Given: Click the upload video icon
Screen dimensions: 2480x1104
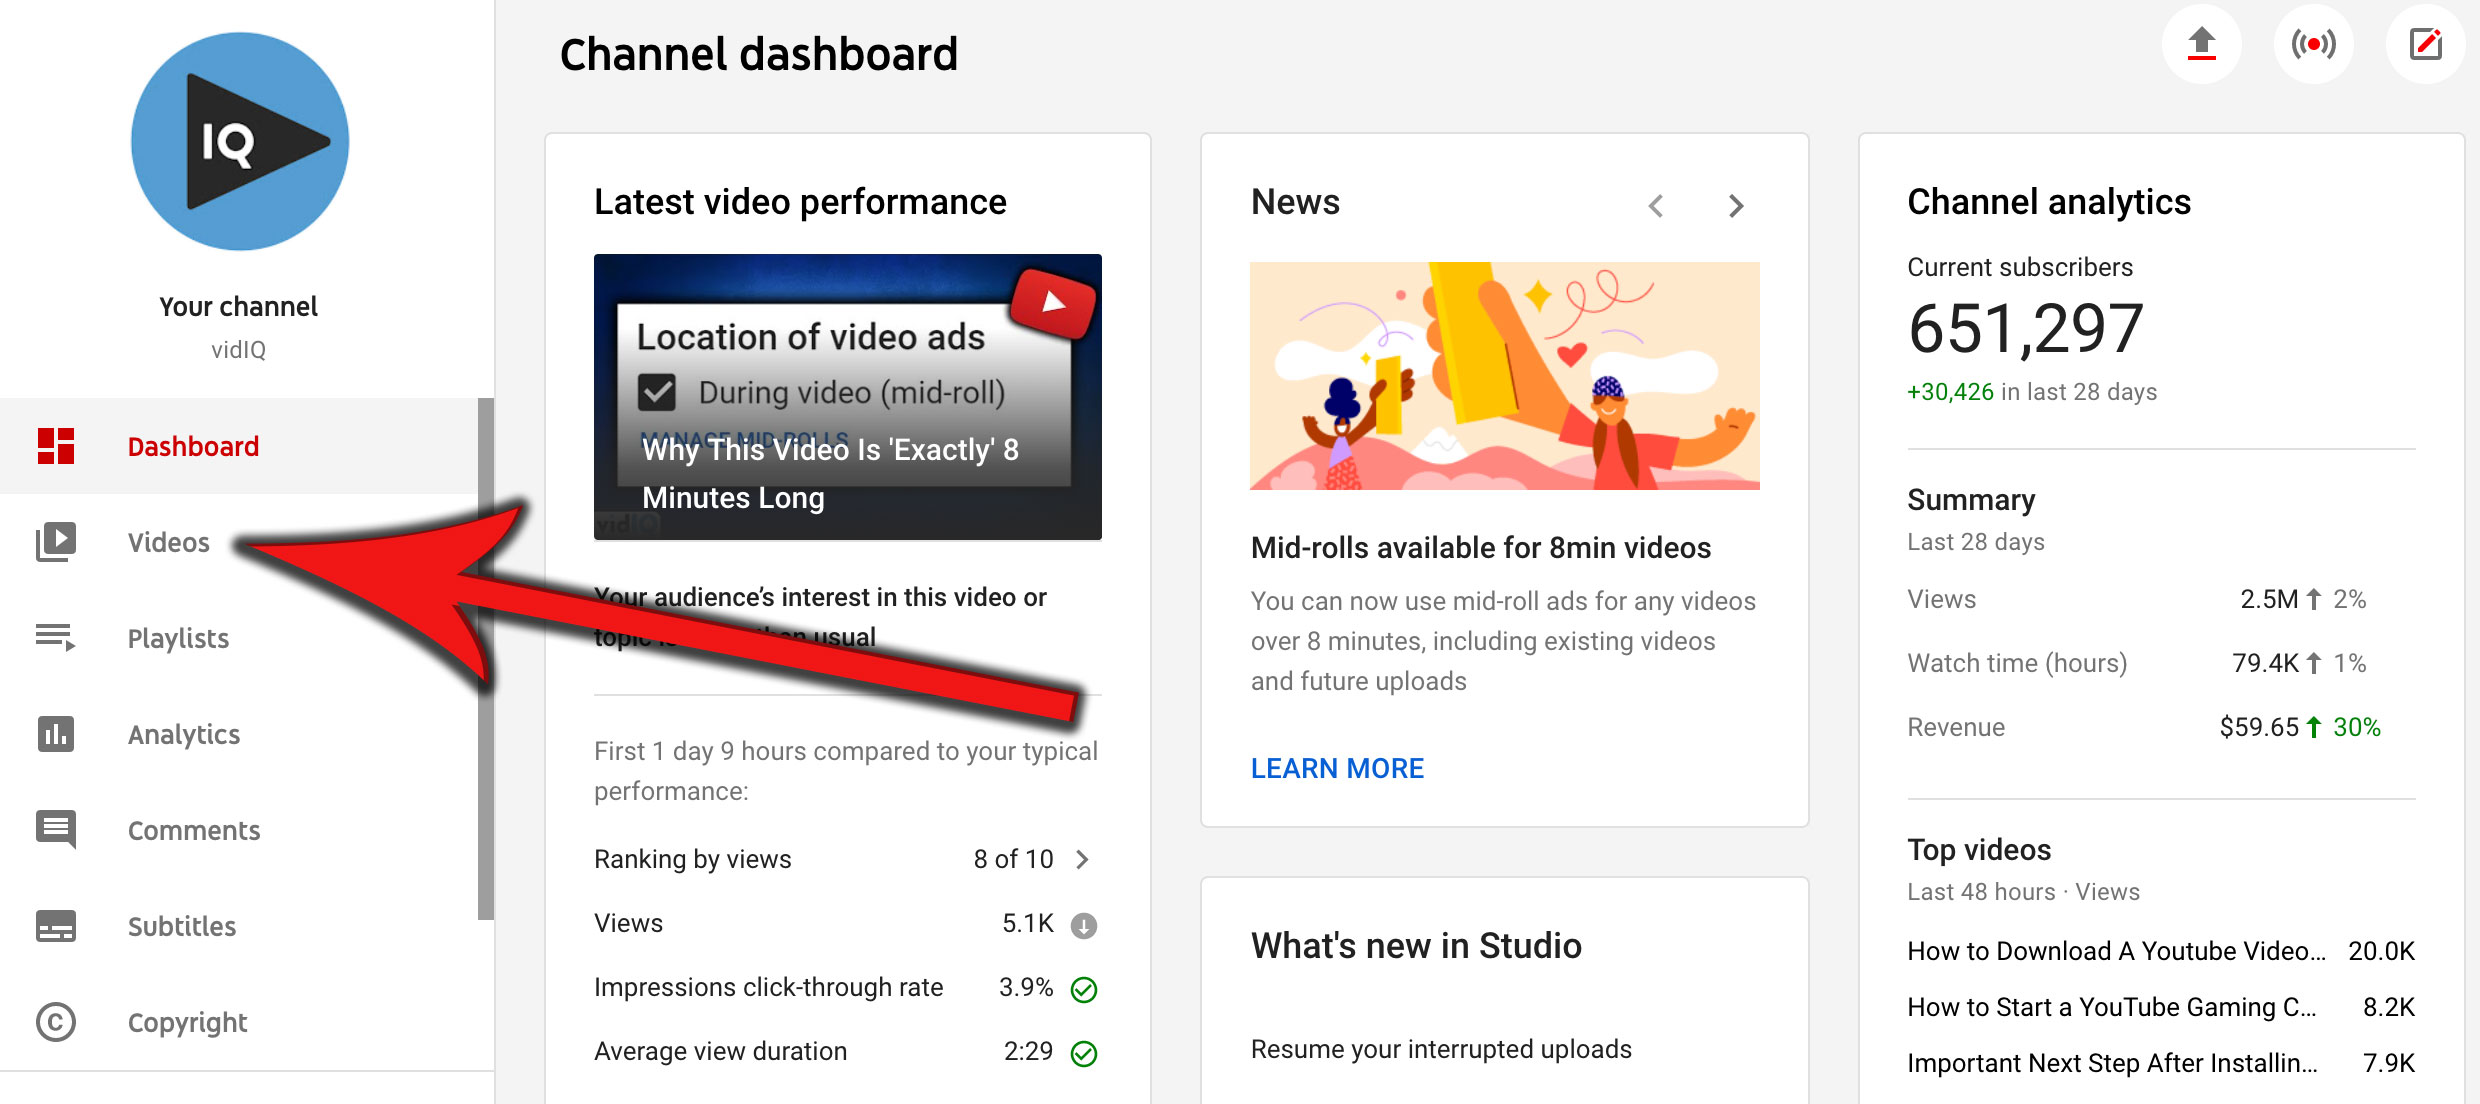Looking at the screenshot, I should tap(2201, 45).
